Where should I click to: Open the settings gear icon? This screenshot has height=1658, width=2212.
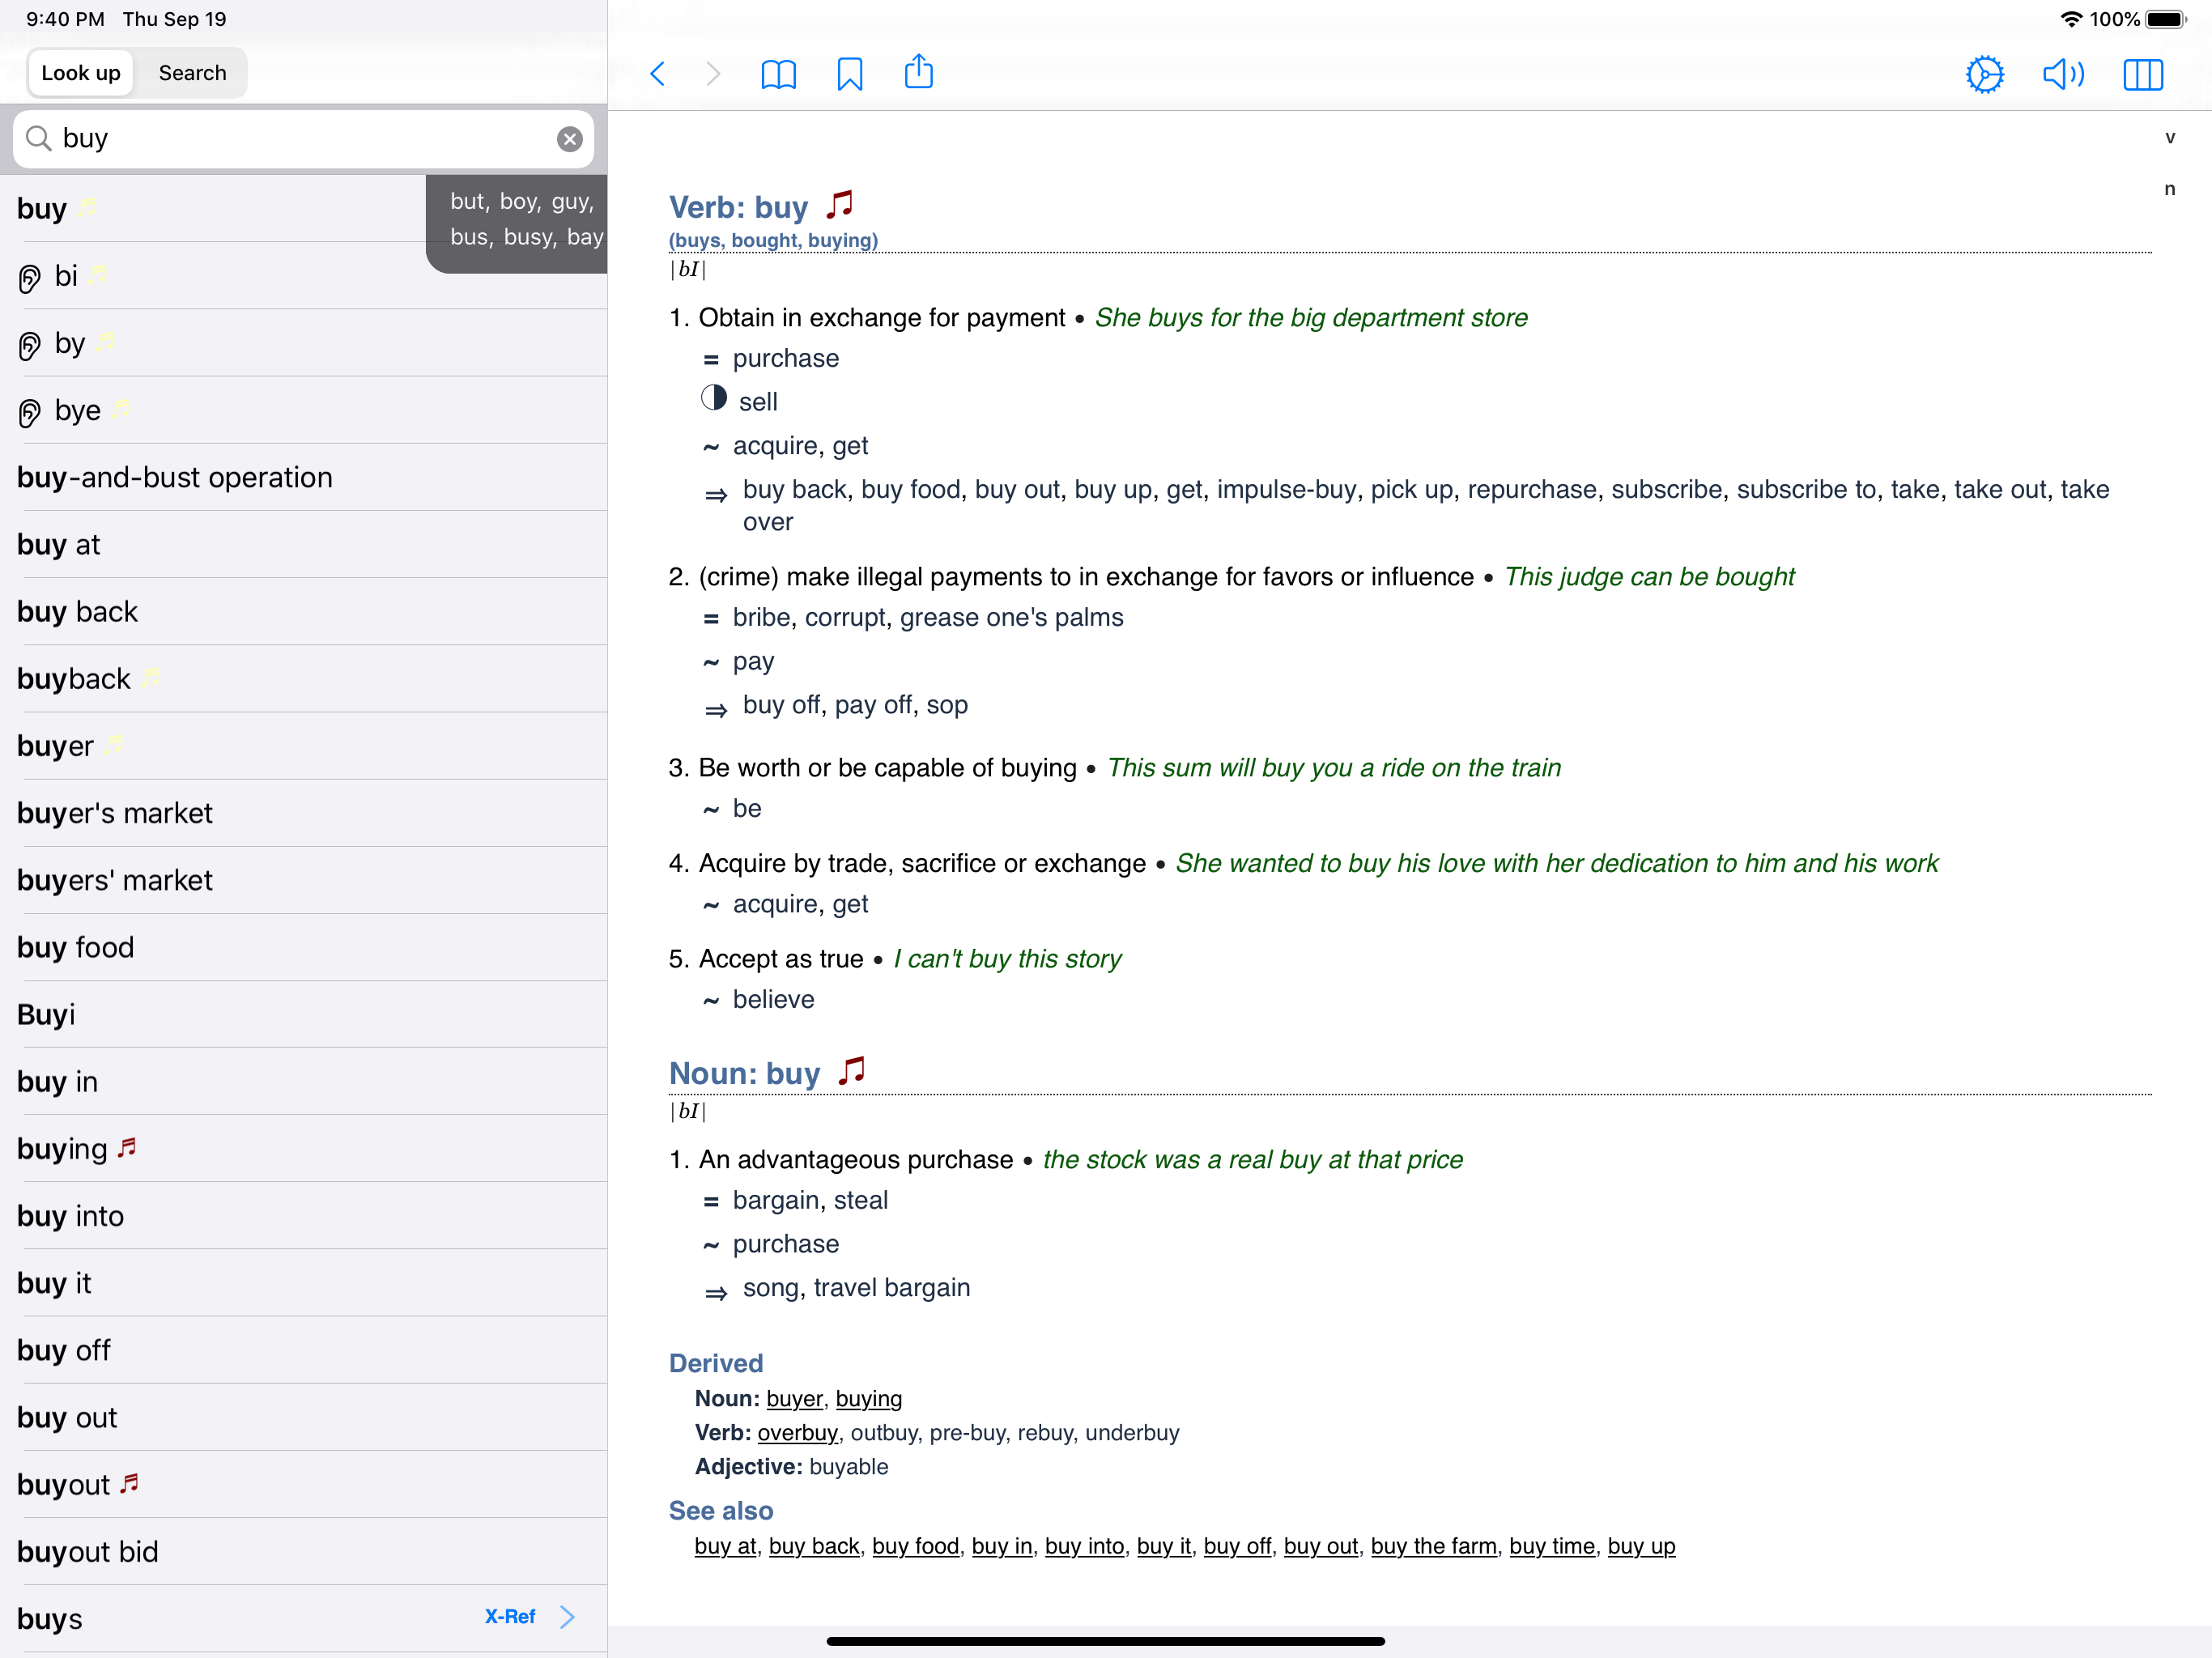[1984, 74]
